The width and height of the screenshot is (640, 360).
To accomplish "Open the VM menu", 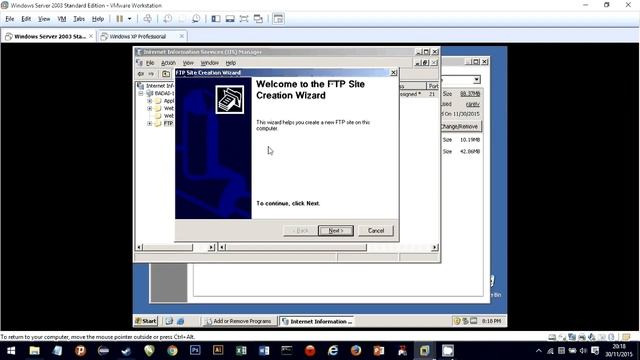I will coord(62,19).
